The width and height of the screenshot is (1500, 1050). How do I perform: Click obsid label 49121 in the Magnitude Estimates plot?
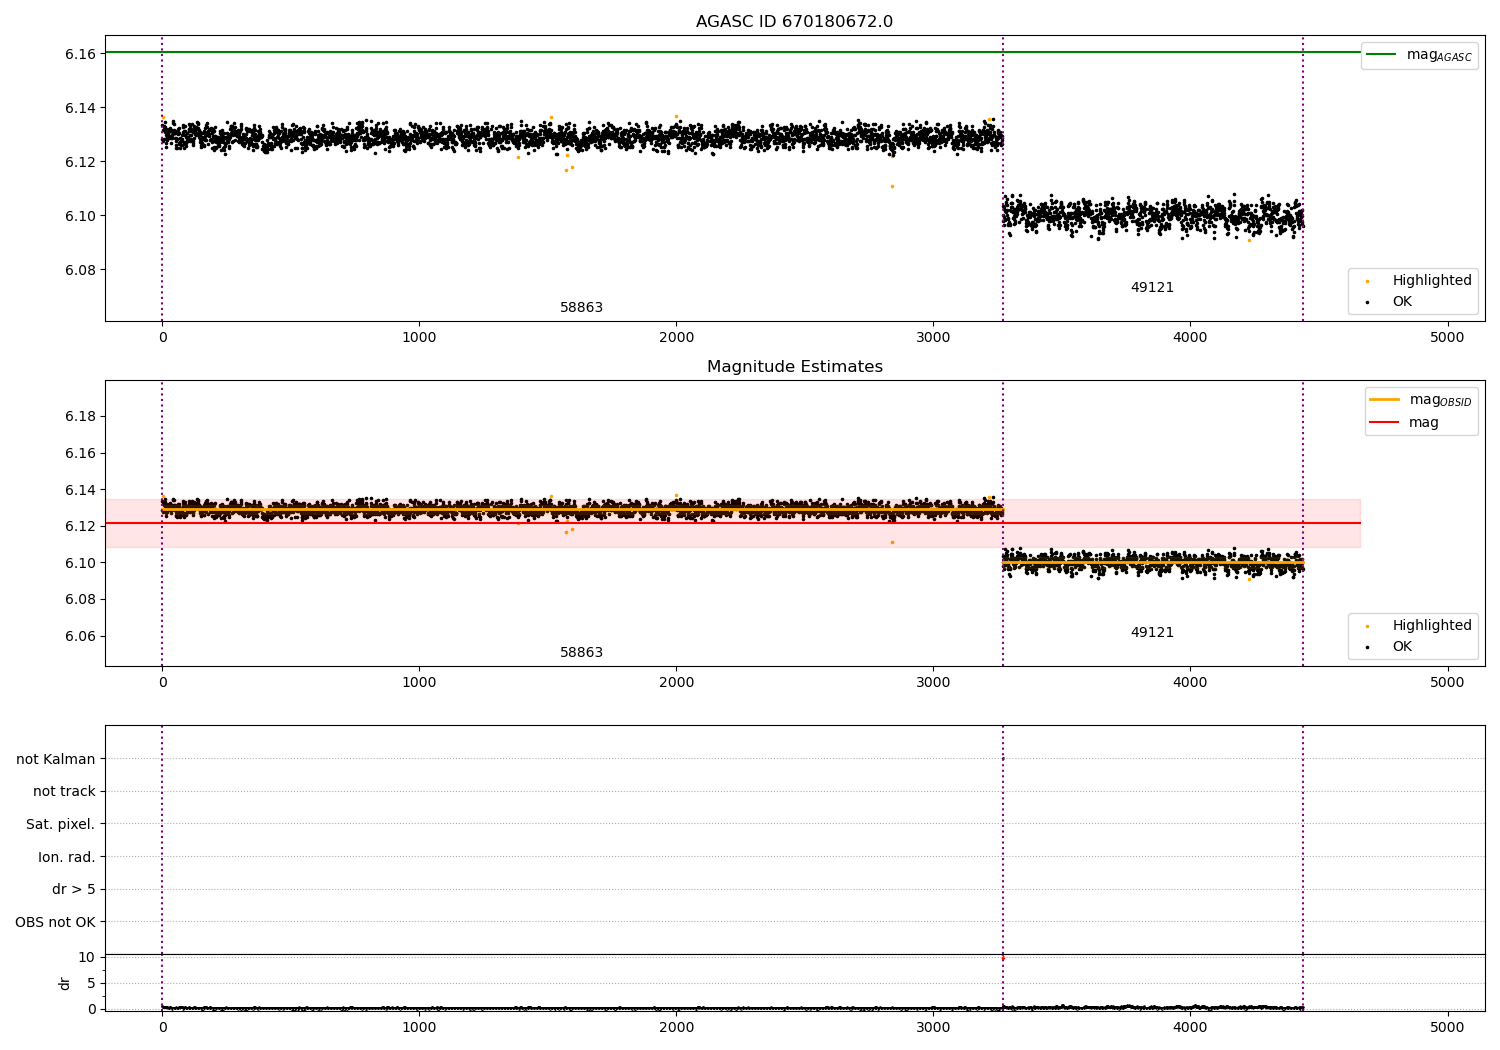pyautogui.click(x=1152, y=633)
